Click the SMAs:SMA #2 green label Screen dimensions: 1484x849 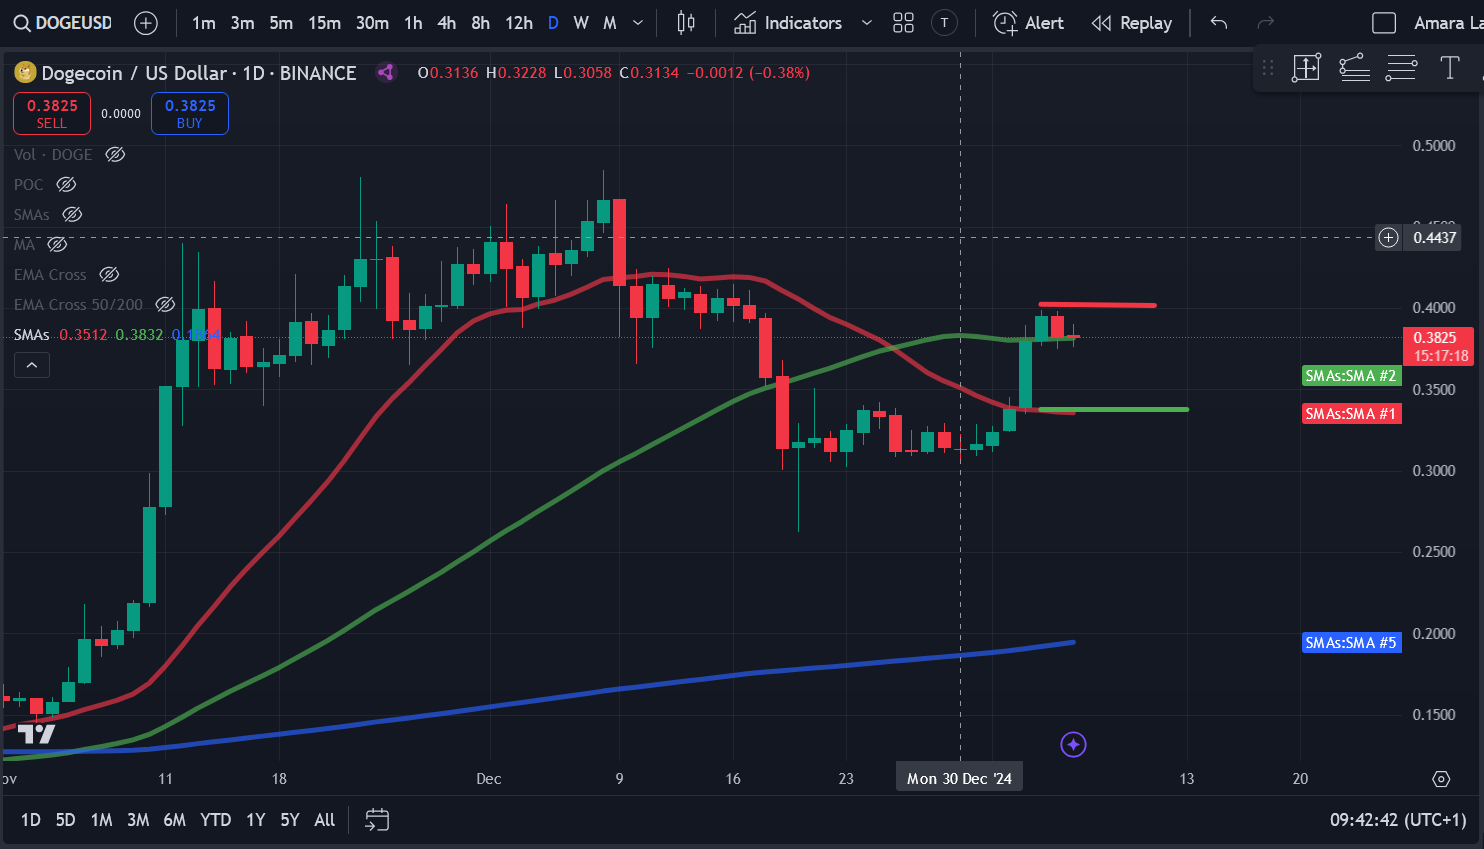pos(1351,376)
